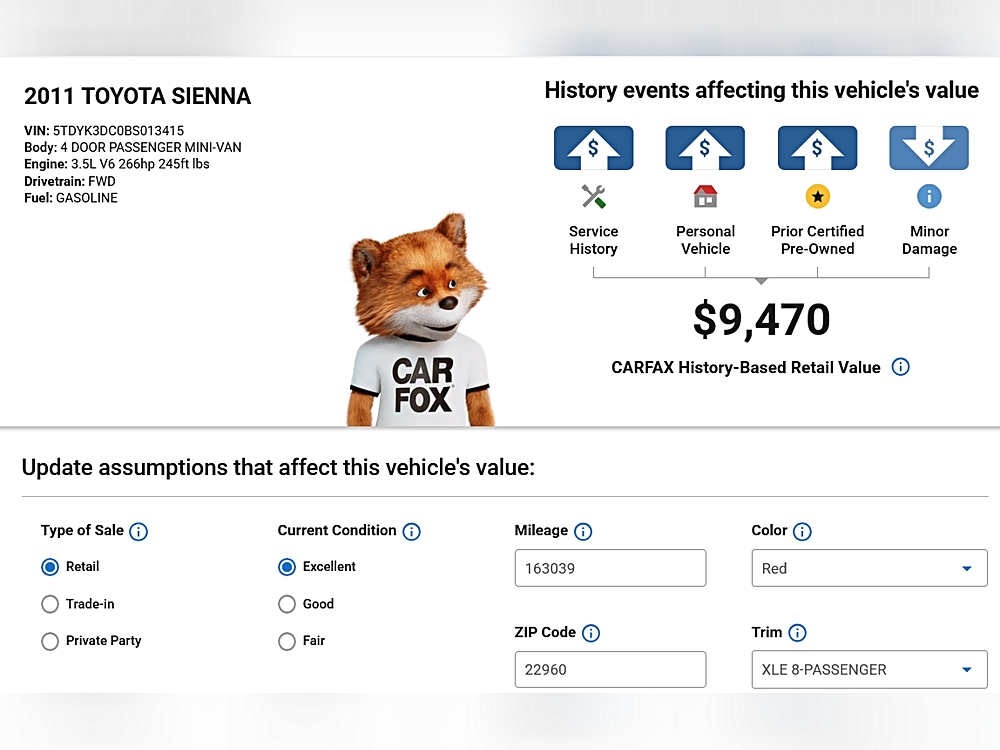Click the Current Condition info icon
The height and width of the screenshot is (750, 1000).
(411, 531)
